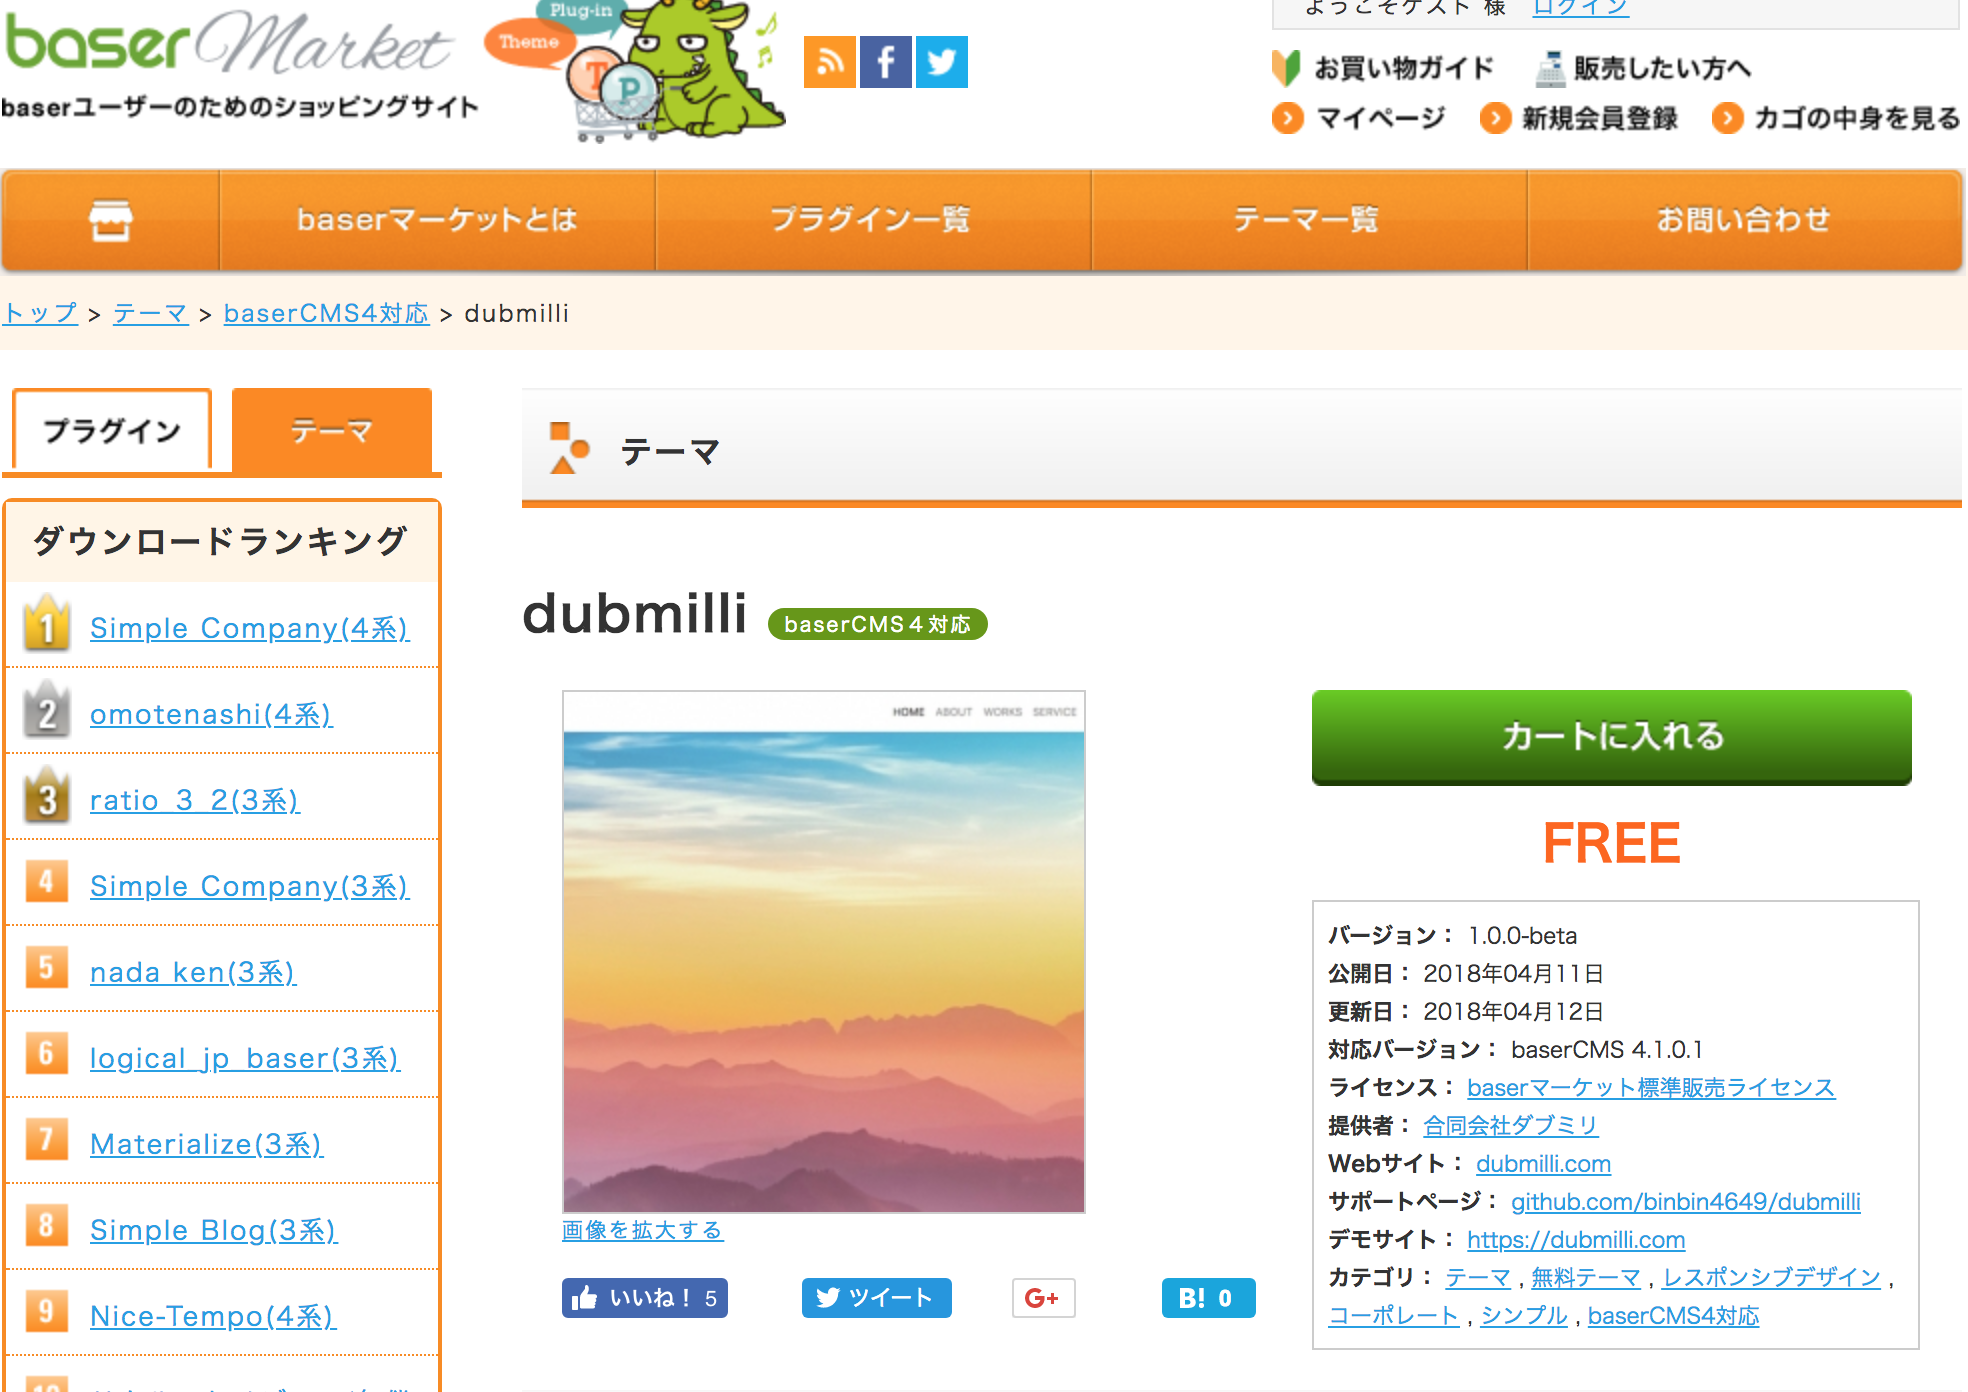Open the マイページ arrow link

(x=1360, y=118)
